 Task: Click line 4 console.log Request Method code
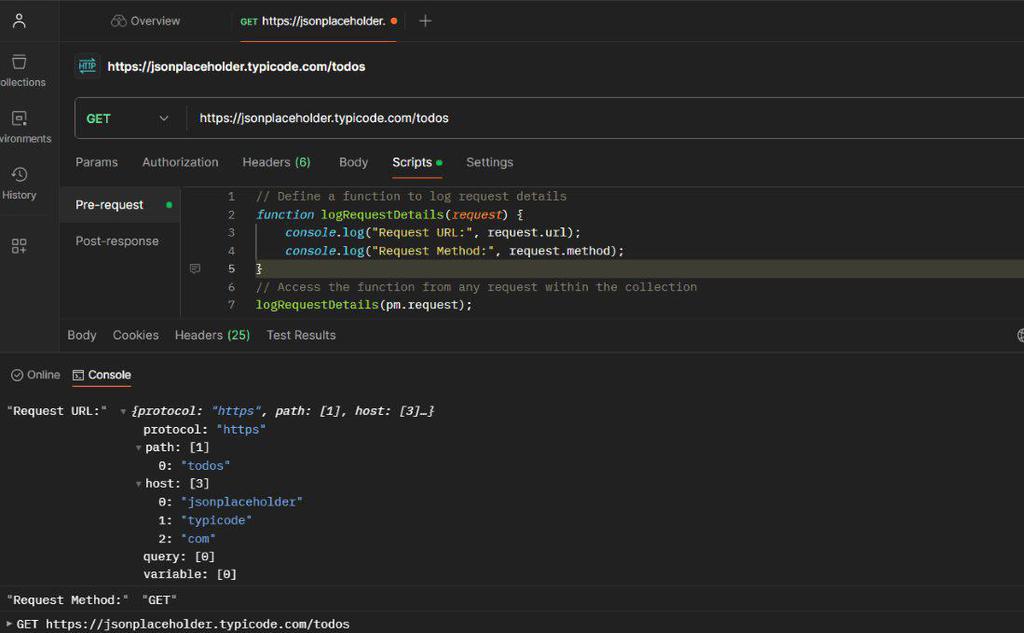455,251
